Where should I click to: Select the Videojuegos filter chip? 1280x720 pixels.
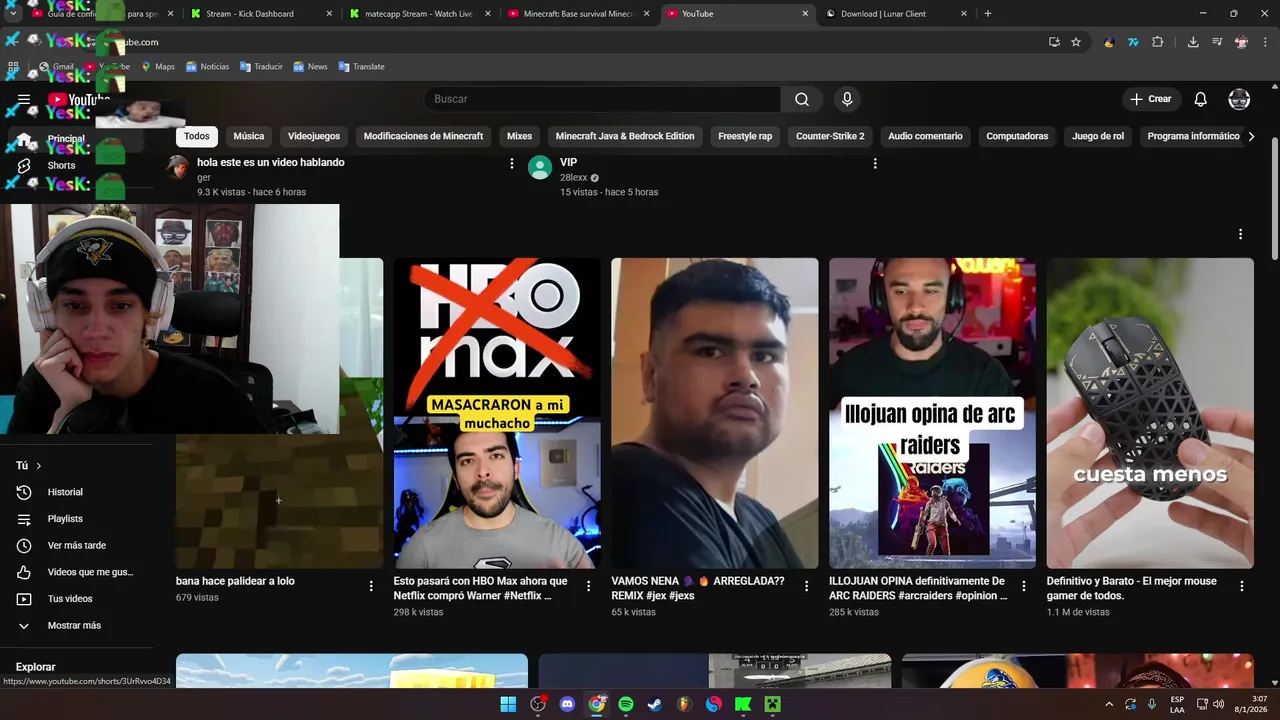click(x=314, y=136)
